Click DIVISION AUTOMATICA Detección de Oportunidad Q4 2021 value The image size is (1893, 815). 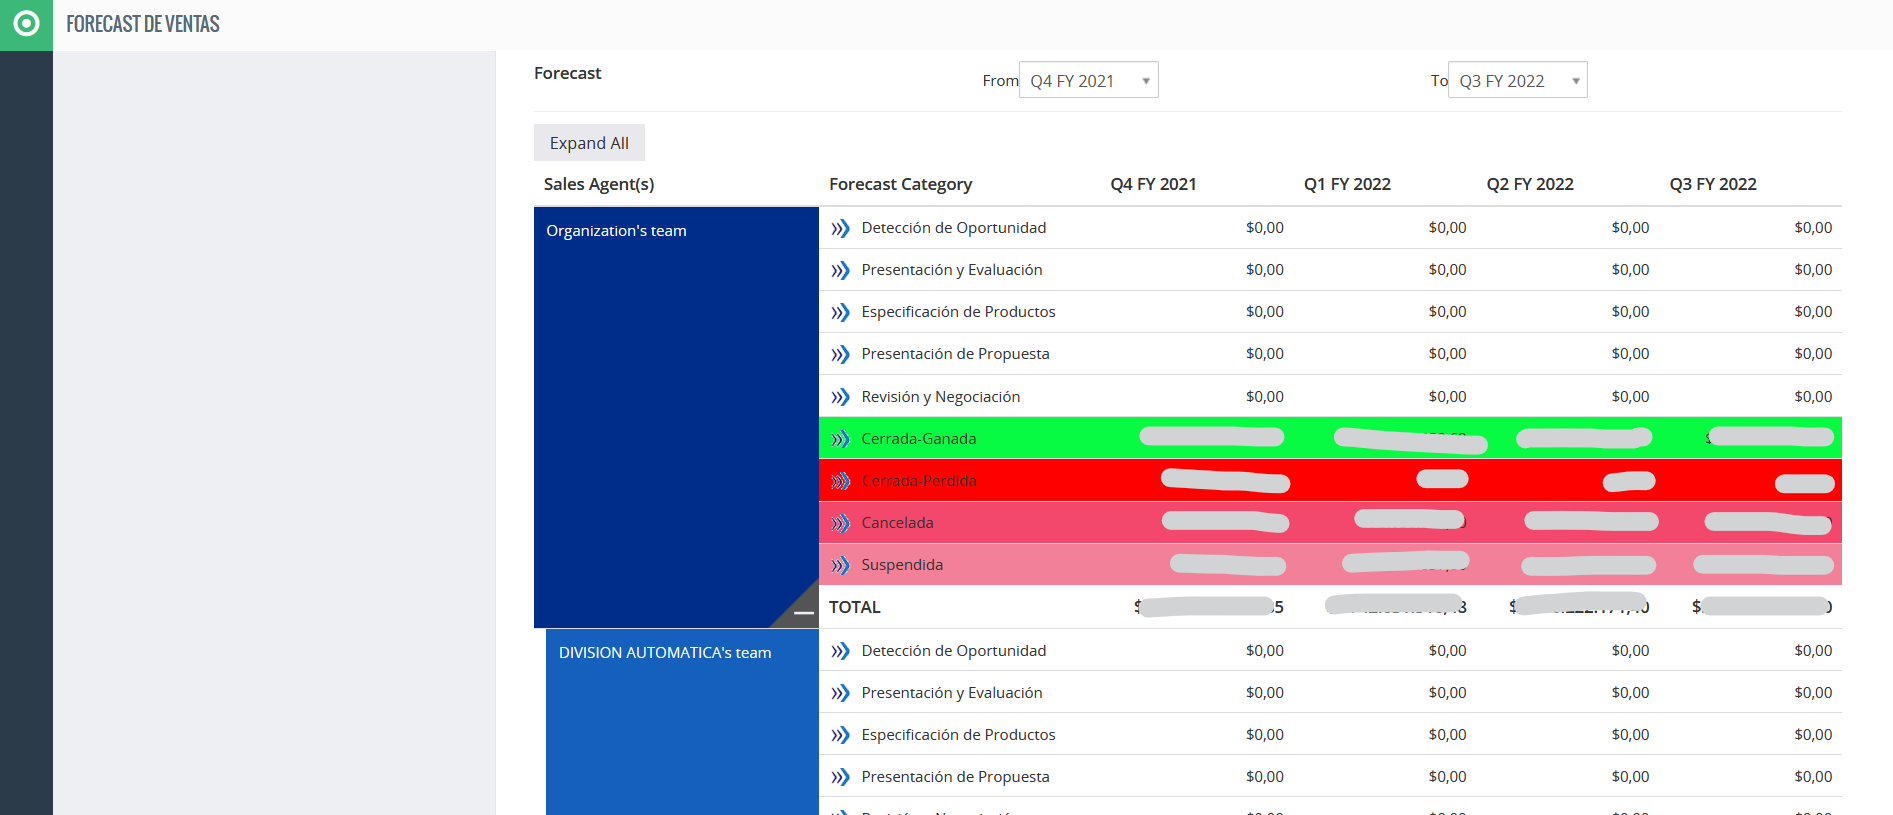tap(1265, 651)
